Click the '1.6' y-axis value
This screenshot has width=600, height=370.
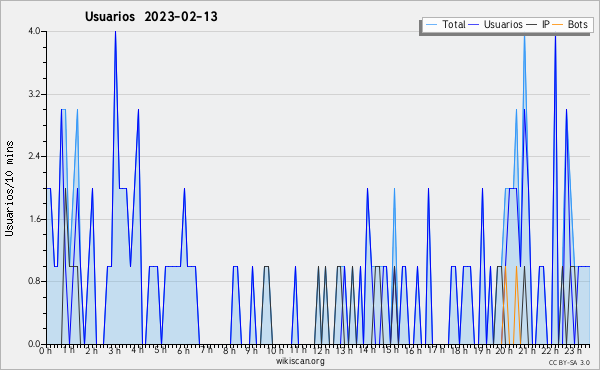point(34,219)
